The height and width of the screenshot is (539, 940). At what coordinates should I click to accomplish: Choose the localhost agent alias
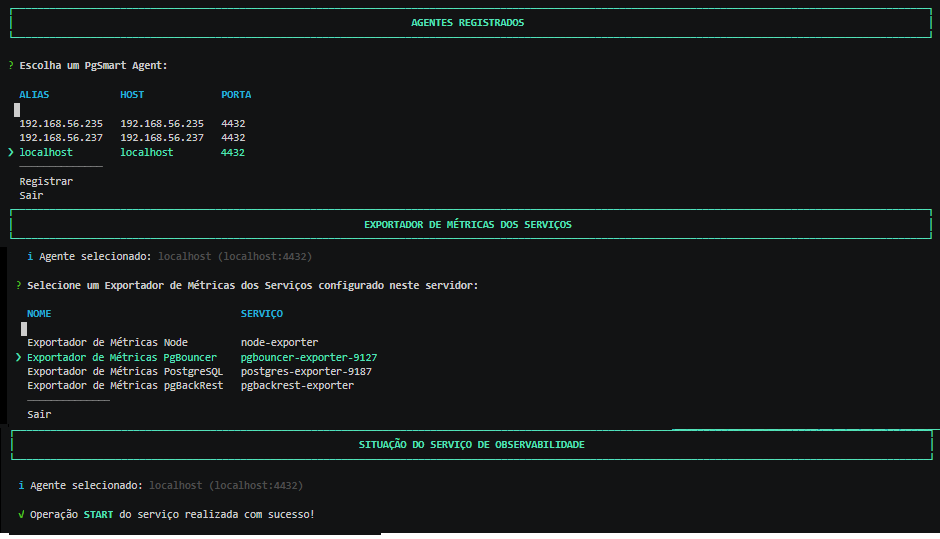click(x=46, y=152)
